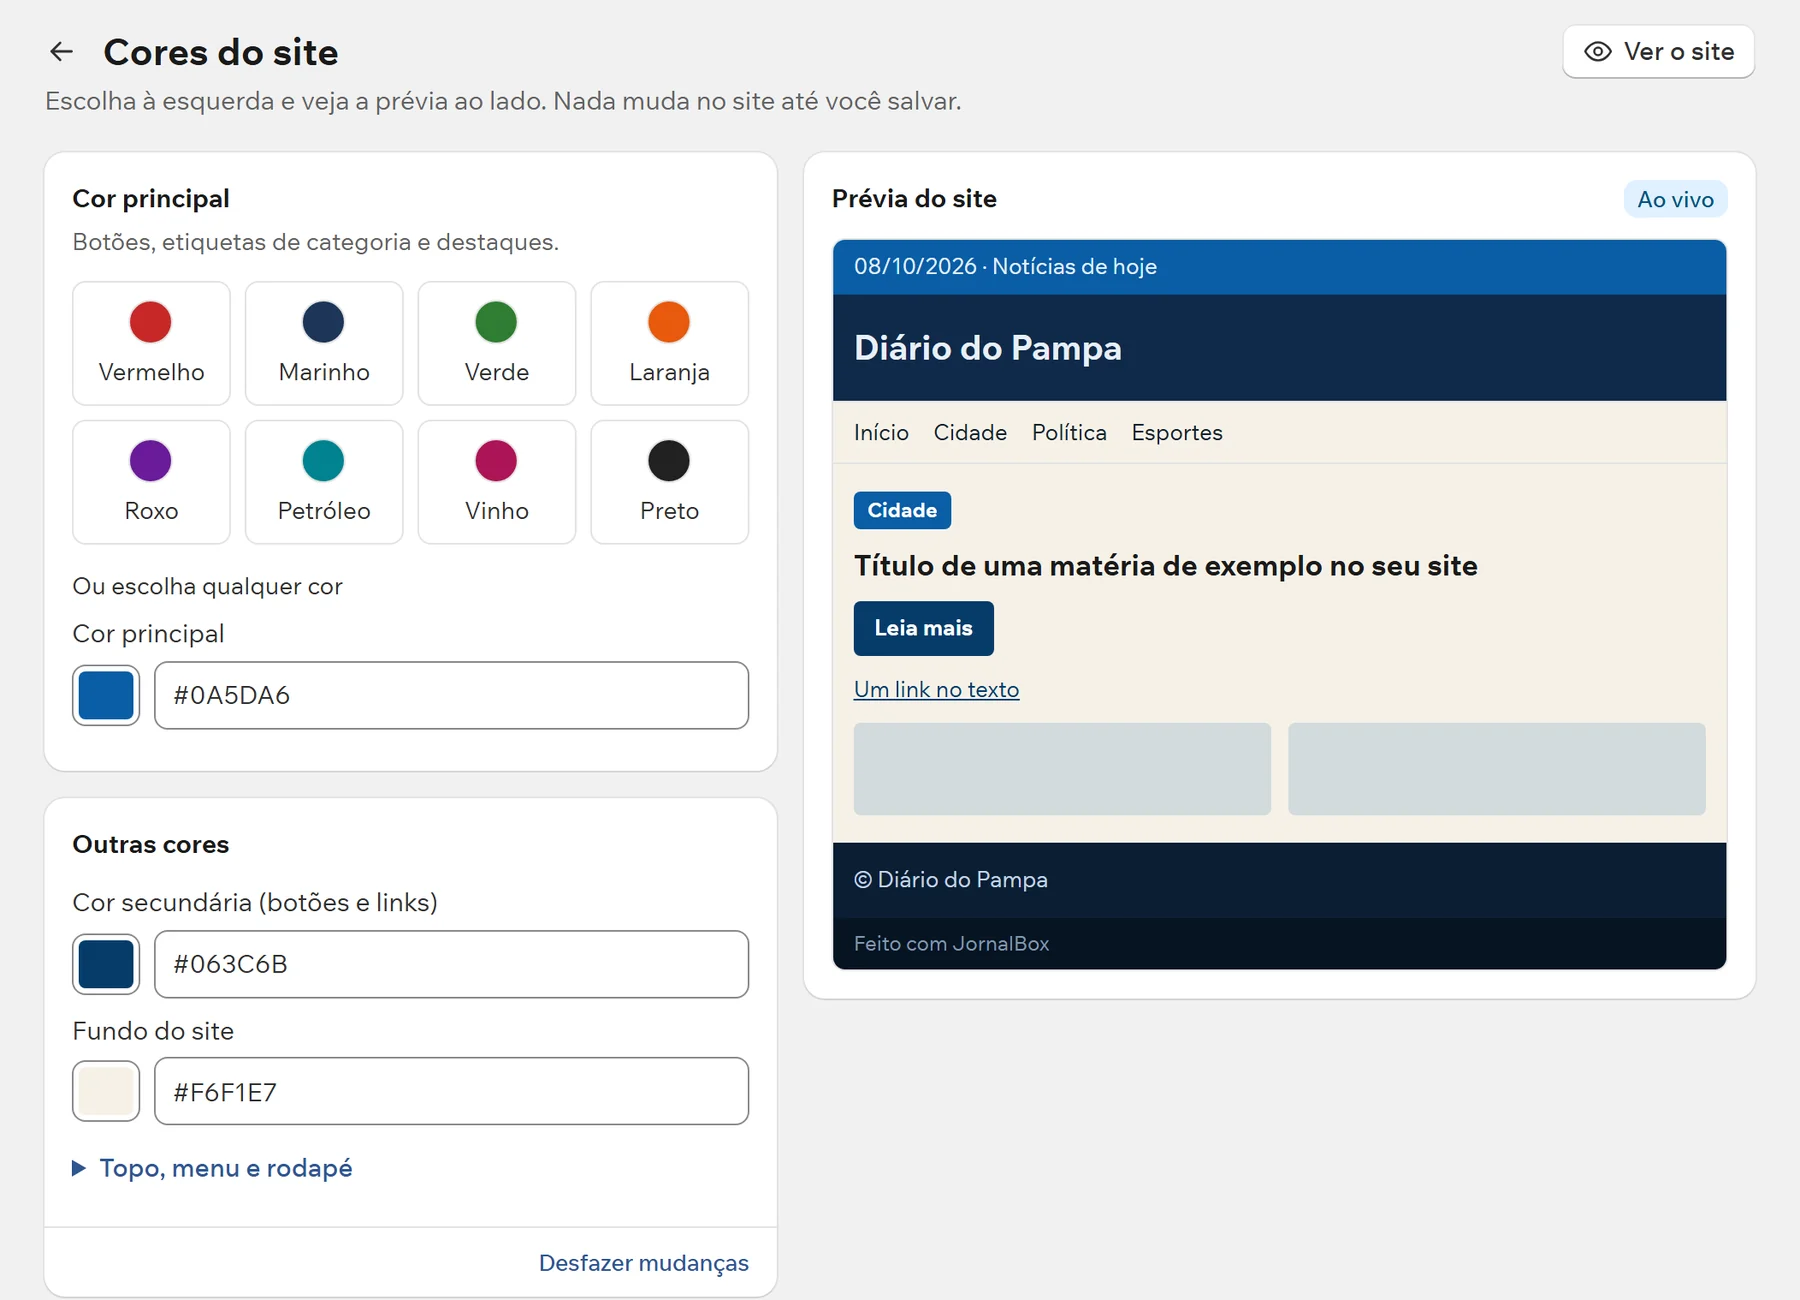Open the Cor principal color picker swatch
Image resolution: width=1800 pixels, height=1300 pixels.
[x=106, y=695]
